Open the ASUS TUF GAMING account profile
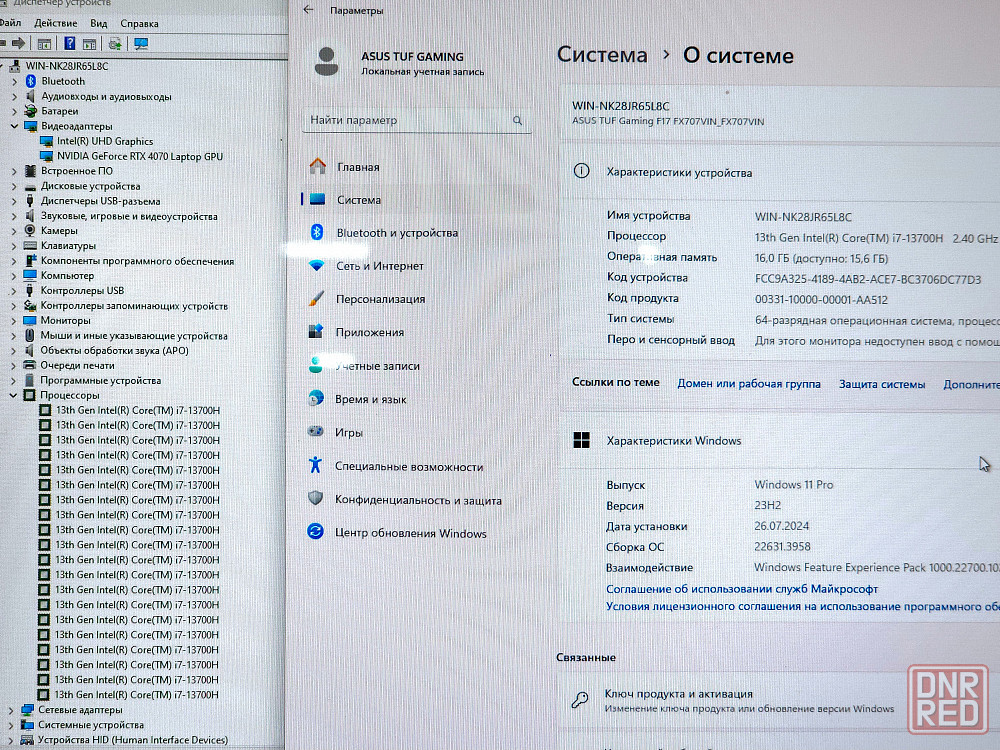 (x=399, y=62)
